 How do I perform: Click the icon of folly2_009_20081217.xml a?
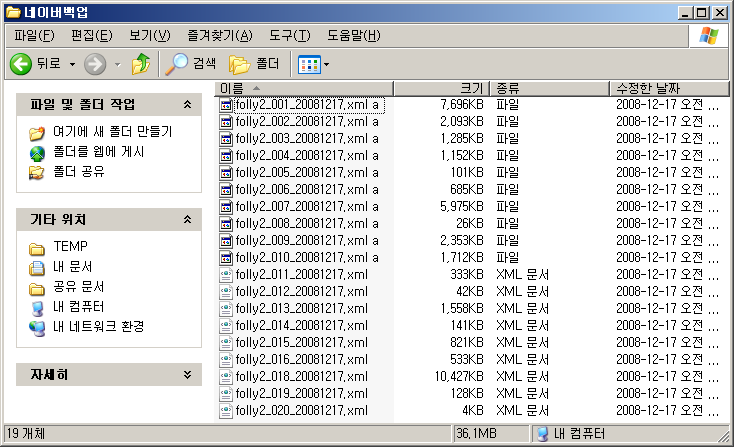pos(226,241)
